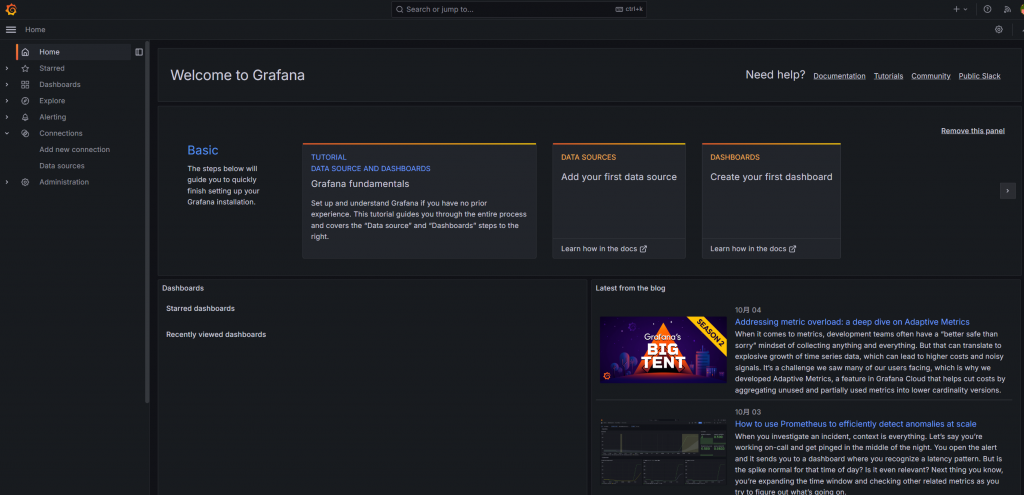Open the Grafana fundamentals tutorial card
Screen dimensions: 1024x495
click(x=419, y=201)
